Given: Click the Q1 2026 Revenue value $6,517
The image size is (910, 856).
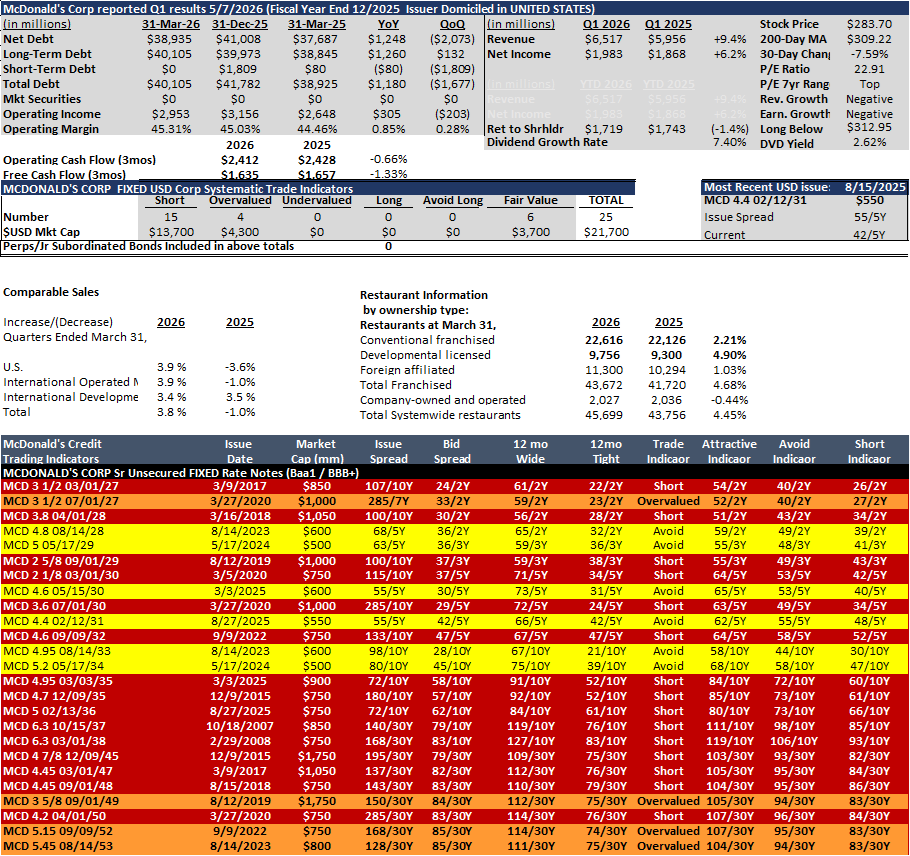Looking at the screenshot, I should (x=604, y=39).
